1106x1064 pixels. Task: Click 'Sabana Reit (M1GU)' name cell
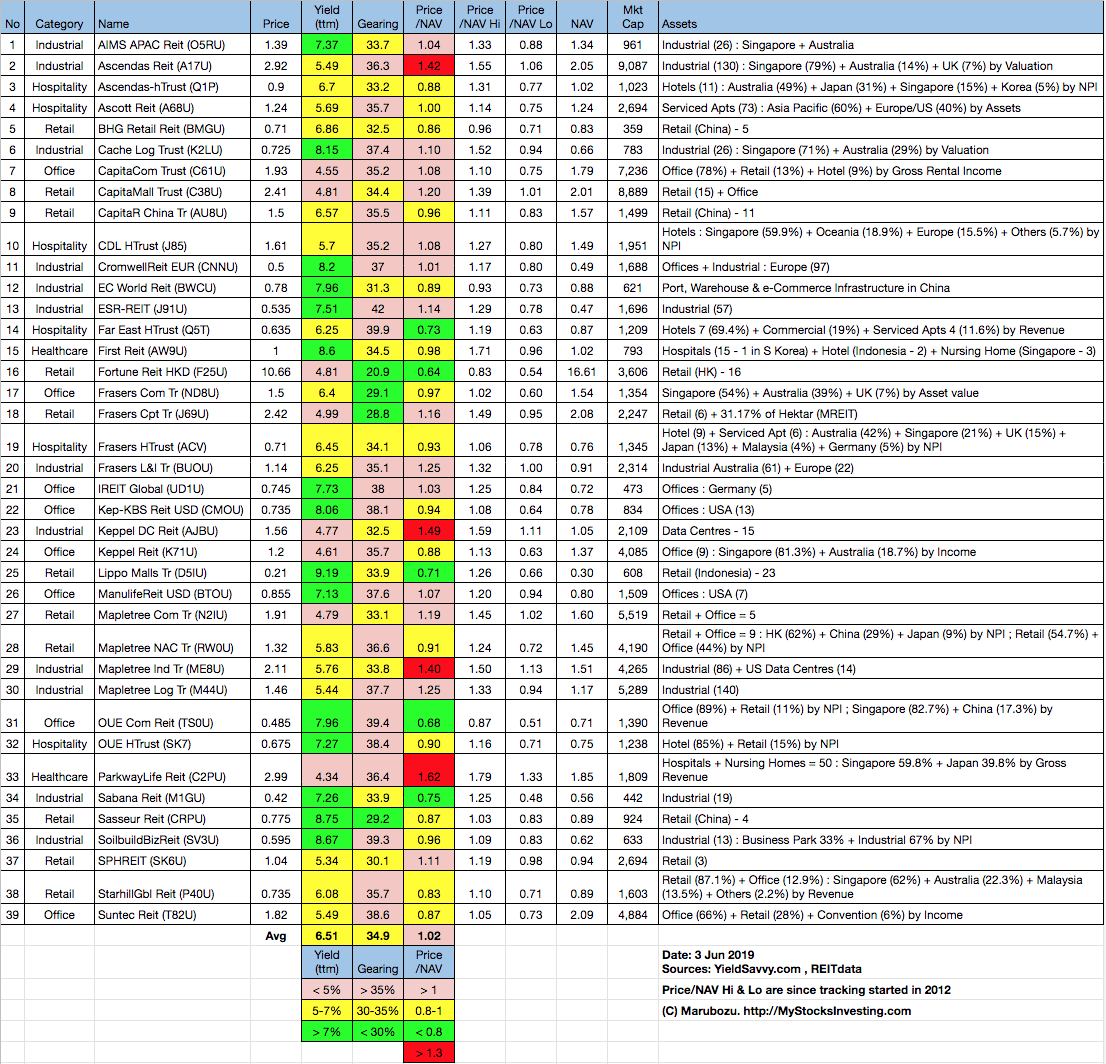tap(172, 798)
